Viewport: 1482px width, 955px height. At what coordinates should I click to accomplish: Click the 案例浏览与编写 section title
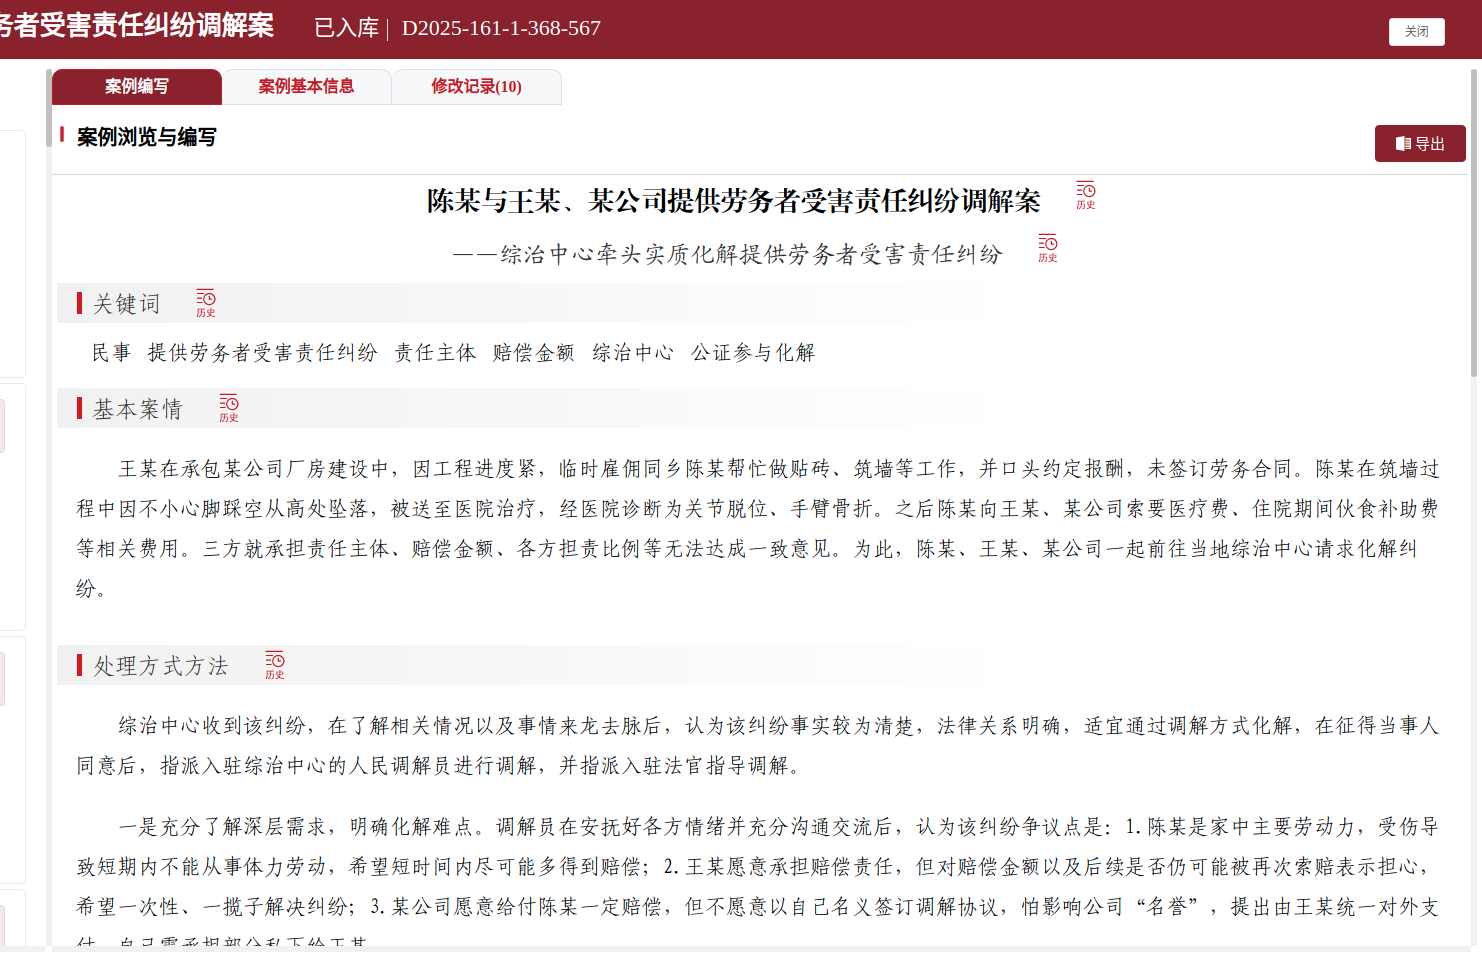[147, 137]
